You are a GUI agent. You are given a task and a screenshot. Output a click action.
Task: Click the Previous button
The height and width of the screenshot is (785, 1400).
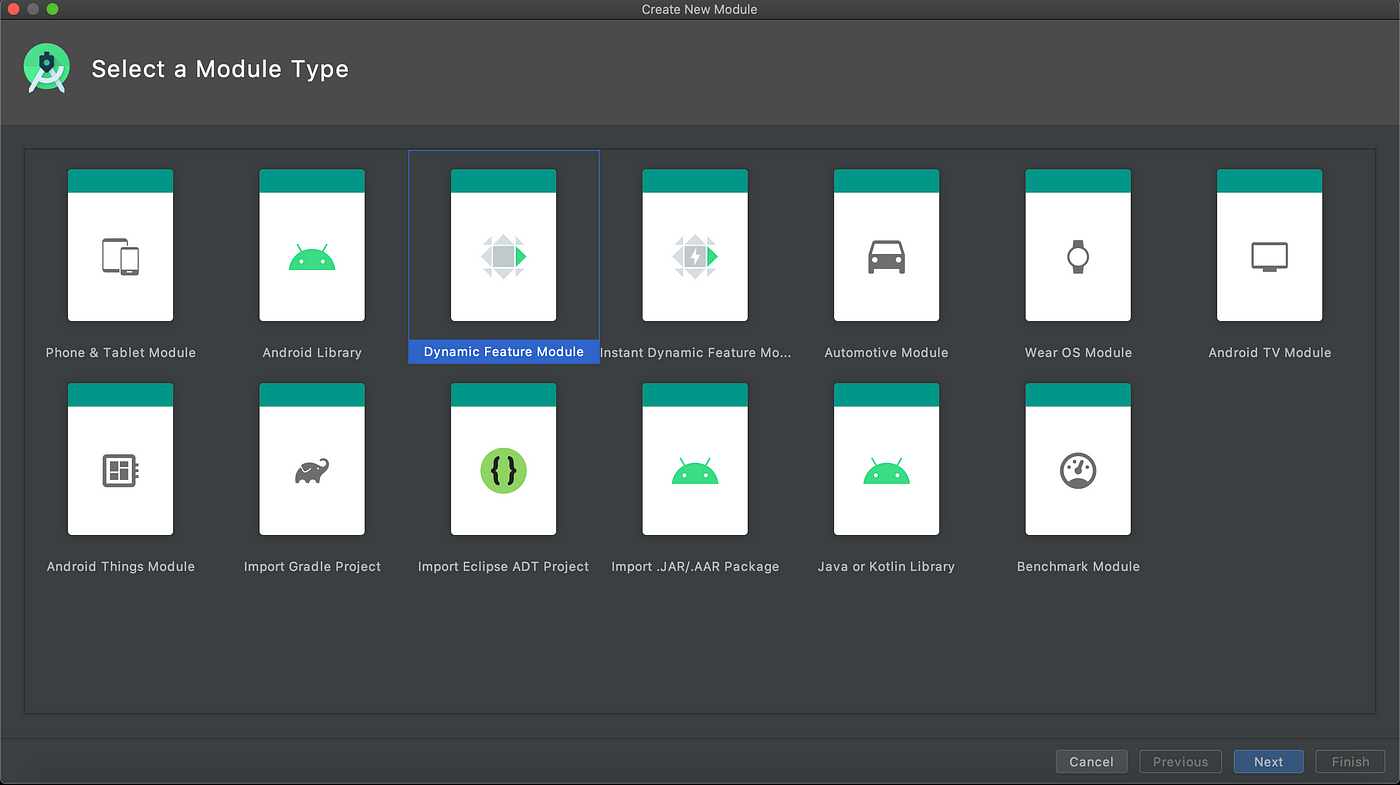pyautogui.click(x=1180, y=761)
